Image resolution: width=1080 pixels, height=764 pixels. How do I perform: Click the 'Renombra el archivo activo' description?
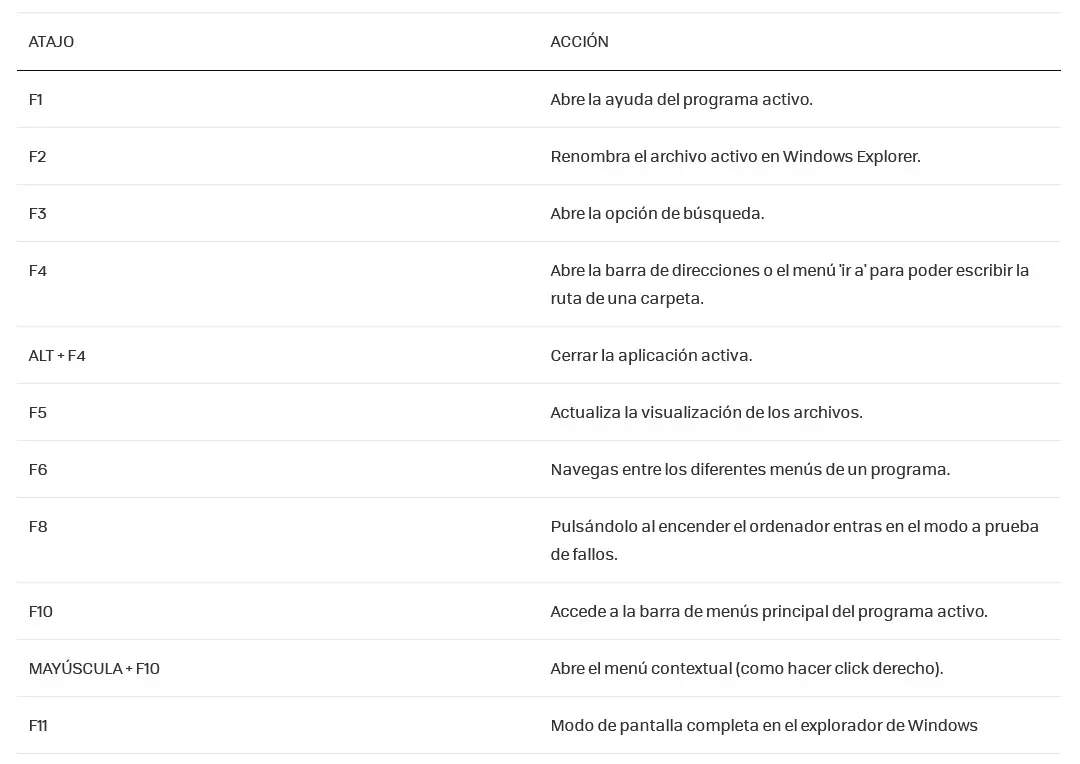point(735,156)
